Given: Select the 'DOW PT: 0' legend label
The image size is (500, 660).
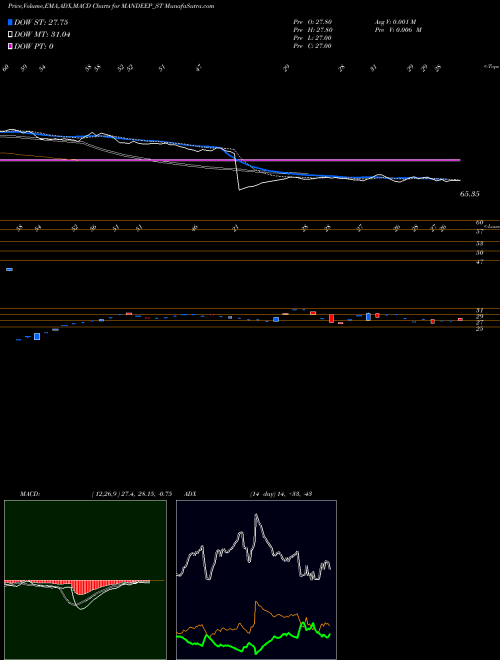Looking at the screenshot, I should click(34, 46).
